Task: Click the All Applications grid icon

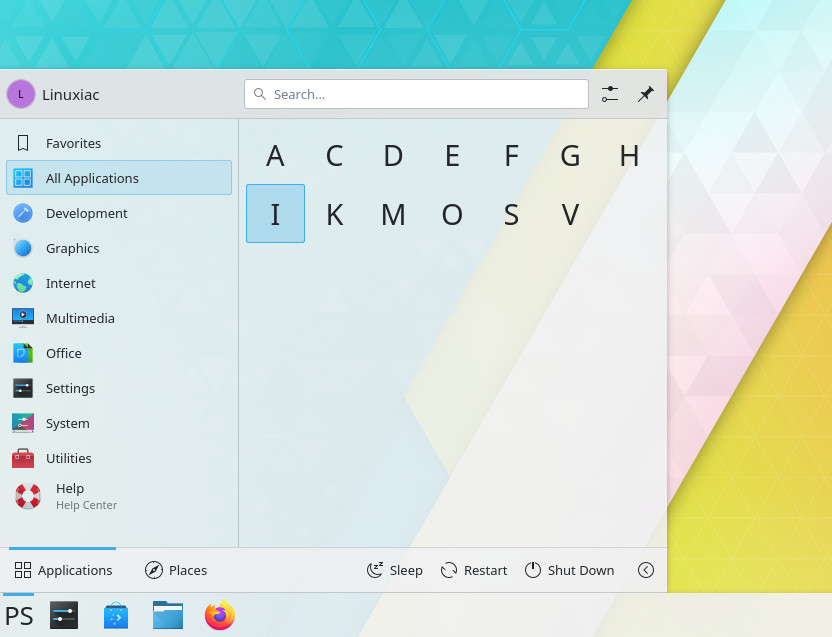Action: pos(23,178)
